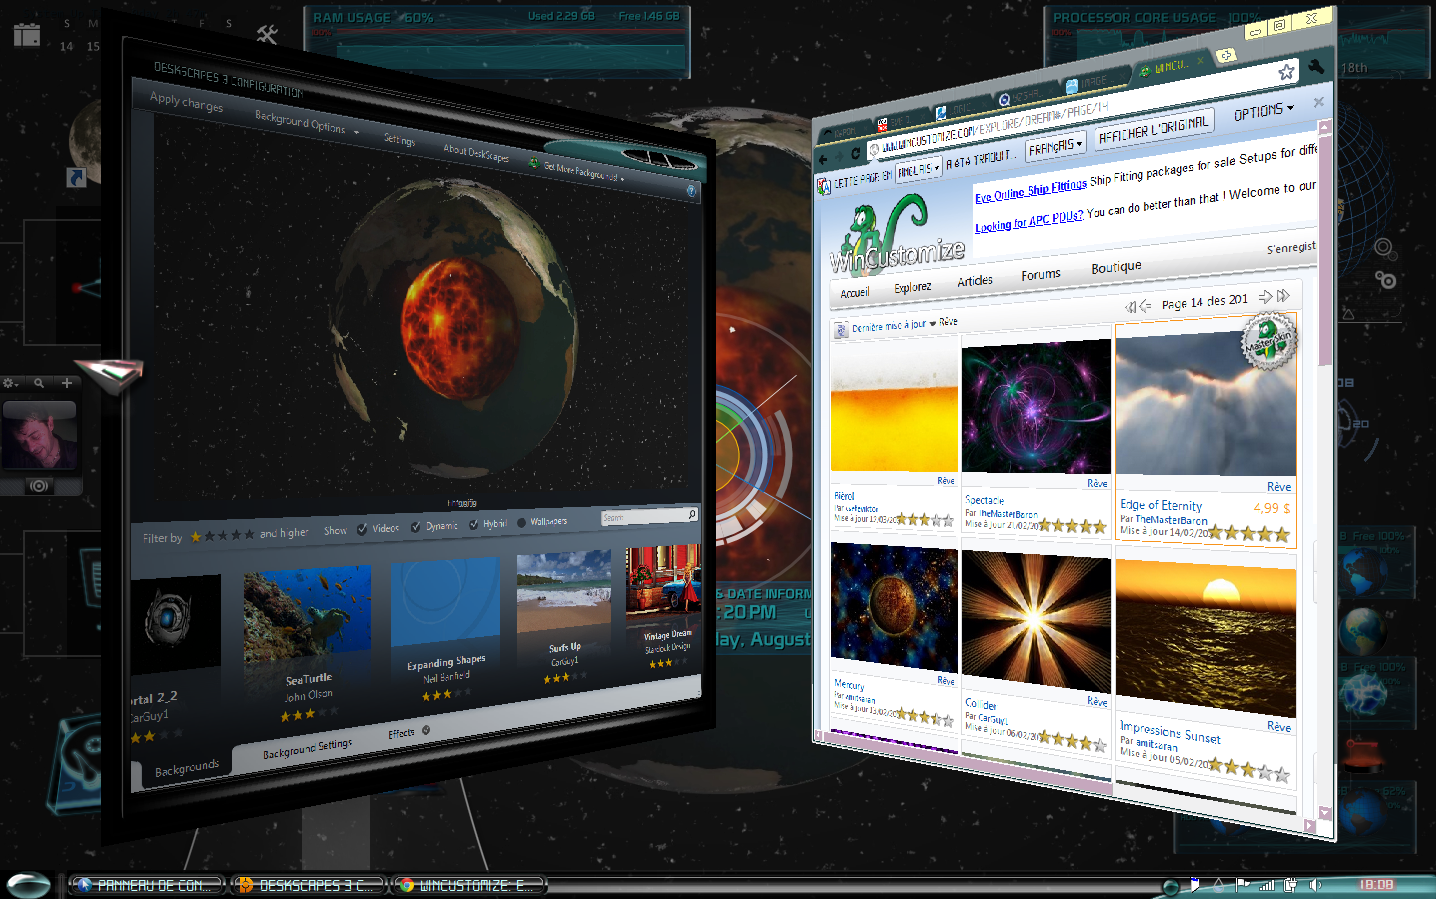The image size is (1436, 899).
Task: Open the Spectacle dream thumbnail
Action: 1036,406
